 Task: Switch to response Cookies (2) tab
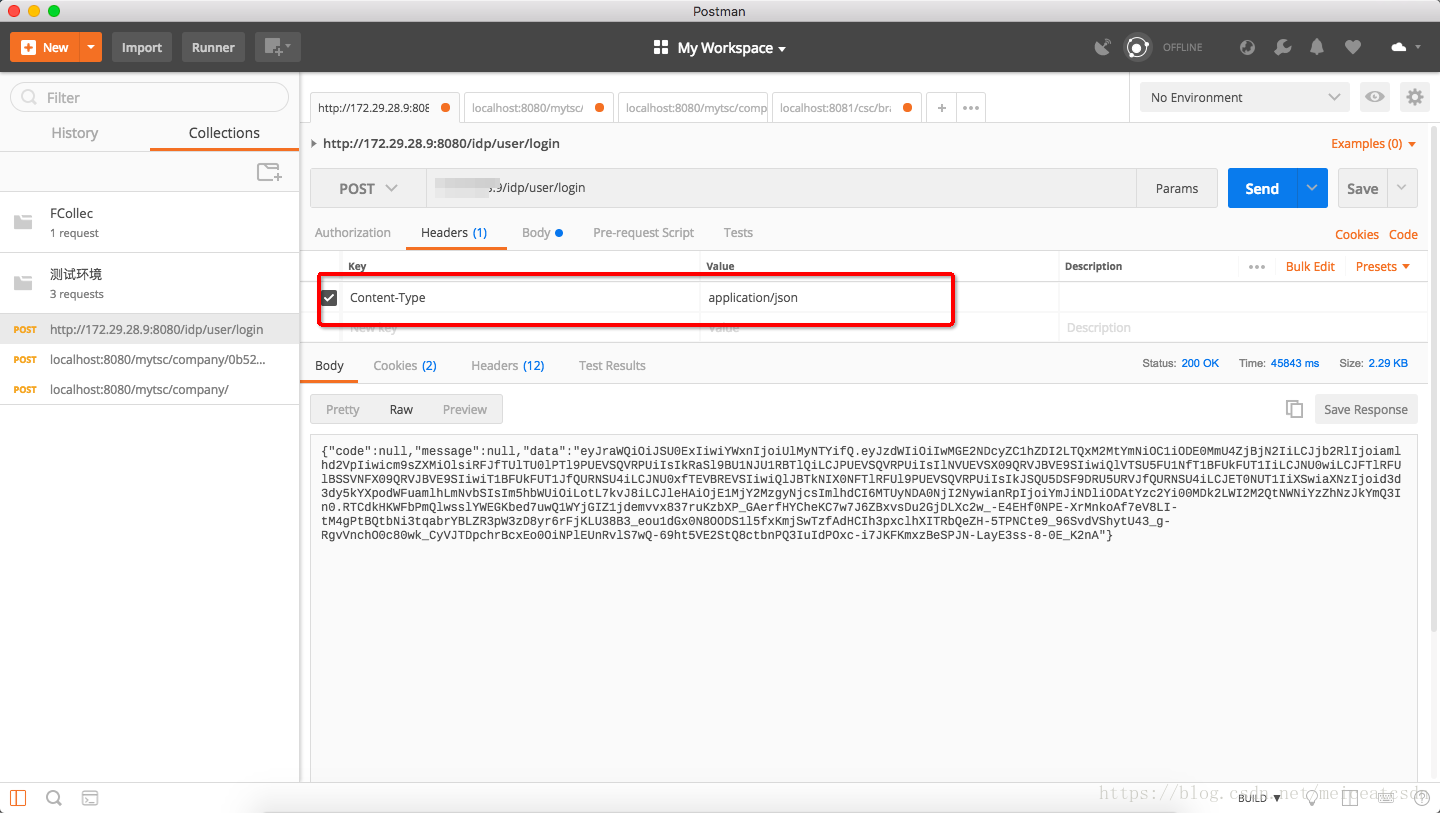[x=405, y=366]
